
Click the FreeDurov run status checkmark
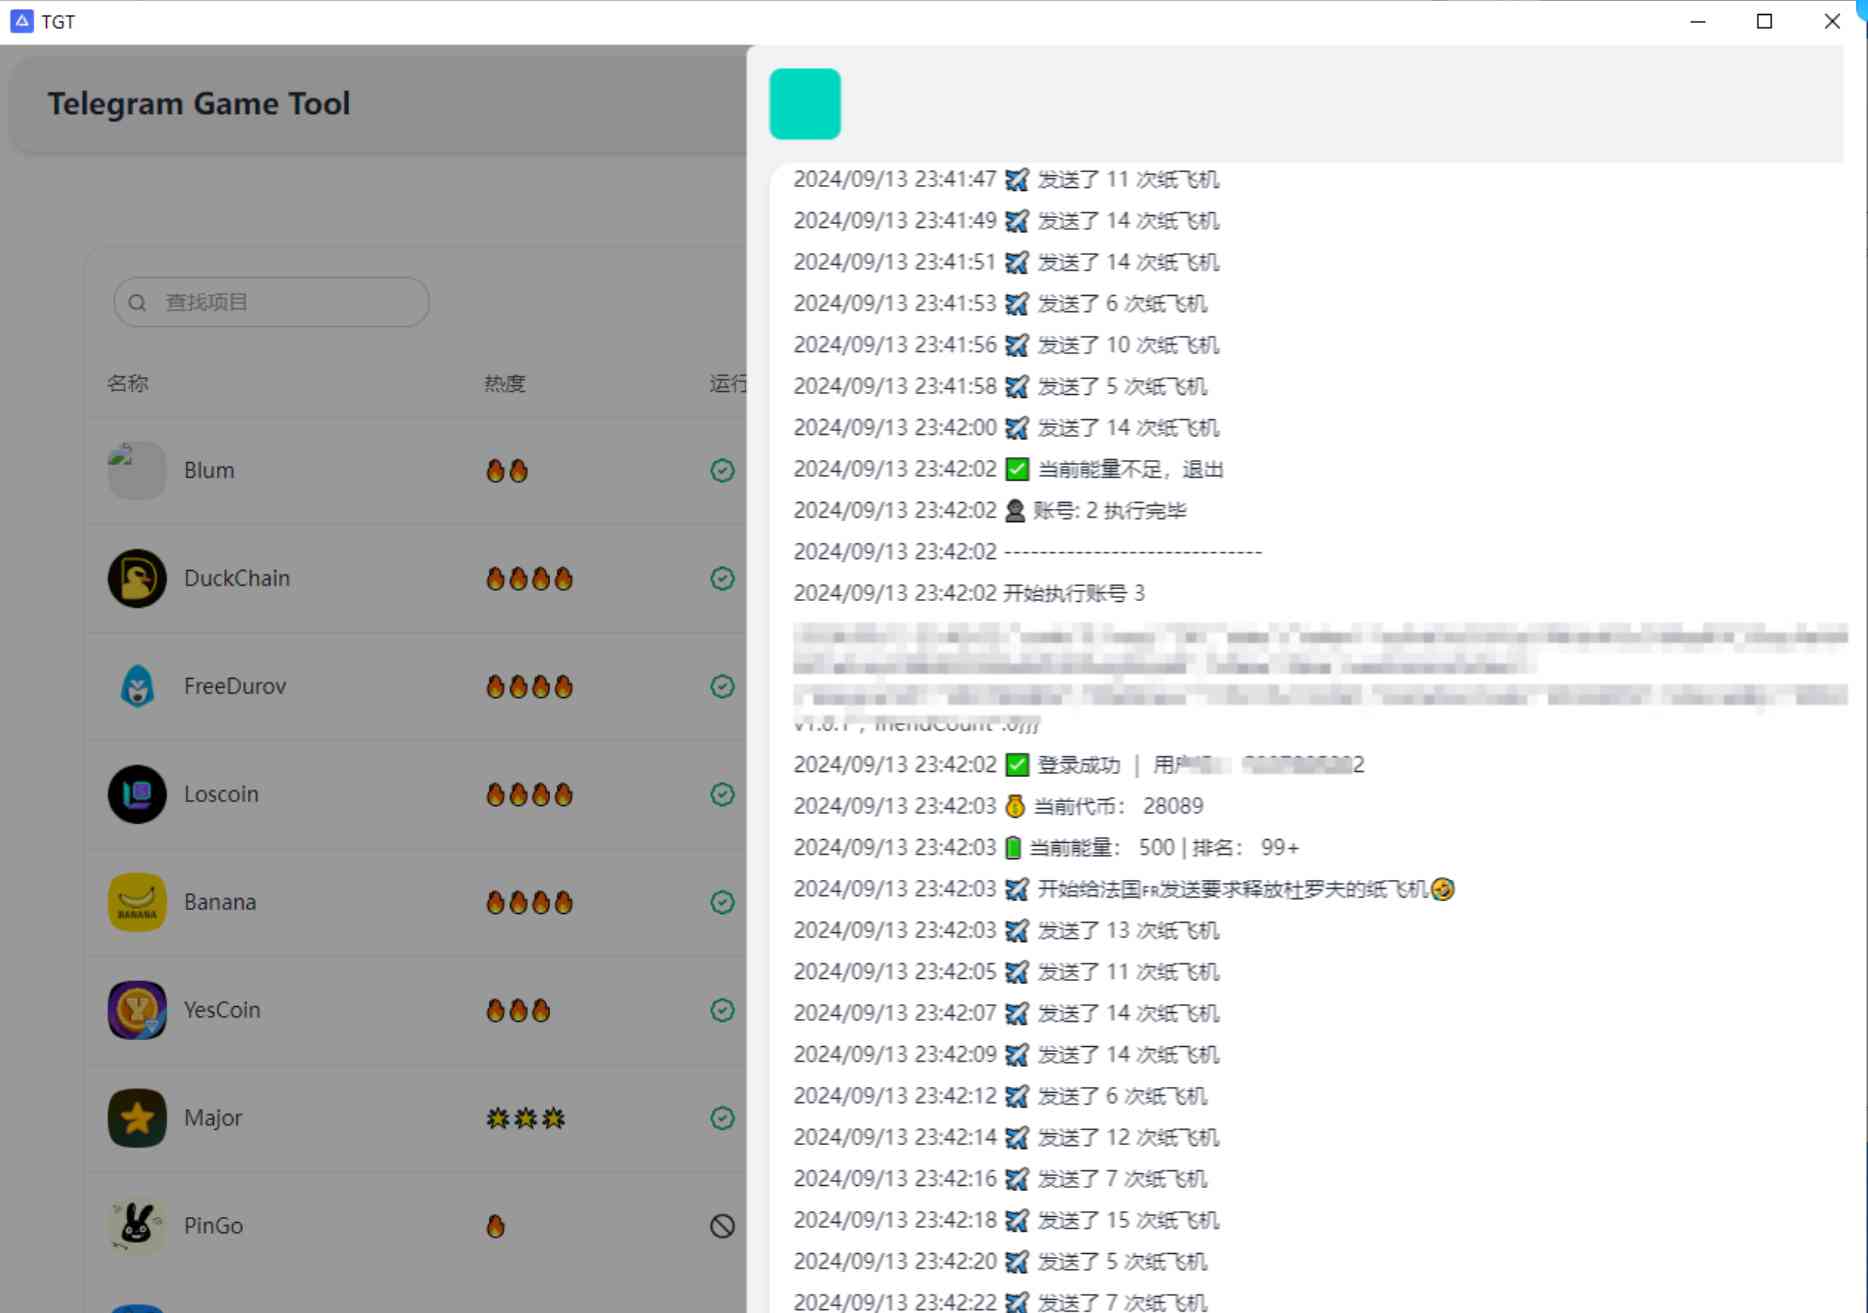[722, 686]
